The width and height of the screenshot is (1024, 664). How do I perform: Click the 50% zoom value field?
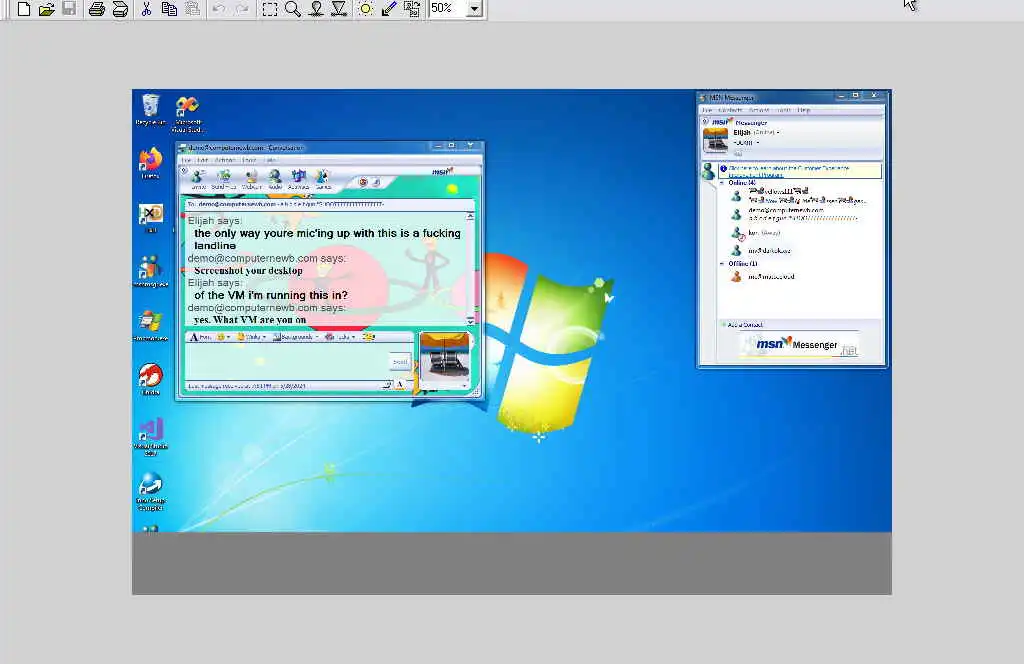pos(447,8)
